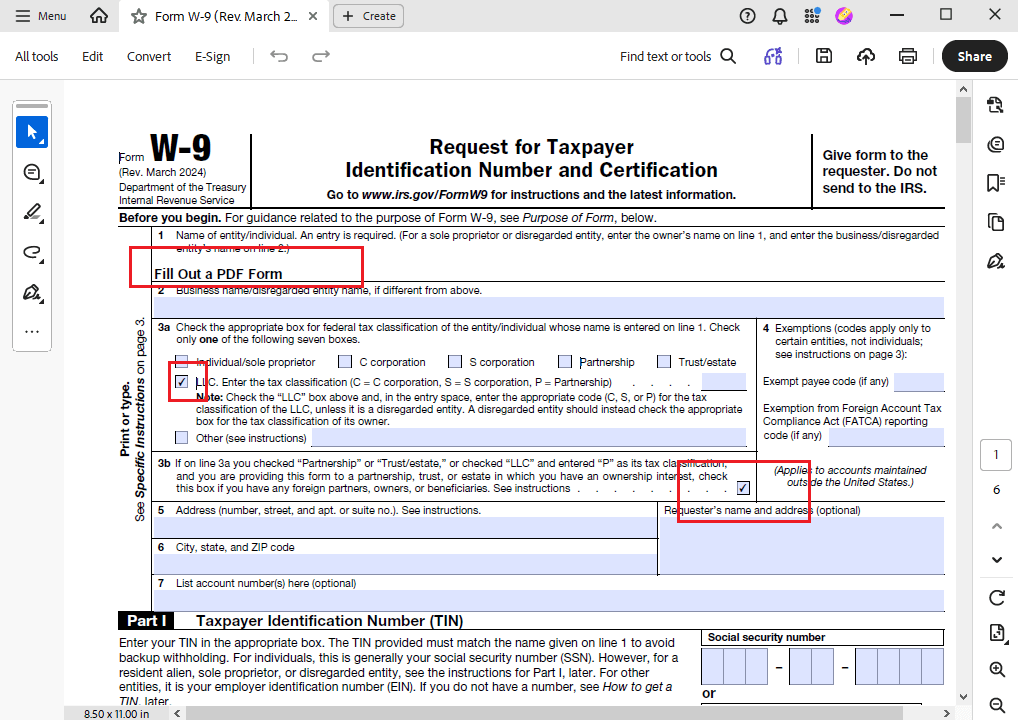This screenshot has width=1018, height=720.
Task: Go to the next page arrow
Action: (997, 560)
